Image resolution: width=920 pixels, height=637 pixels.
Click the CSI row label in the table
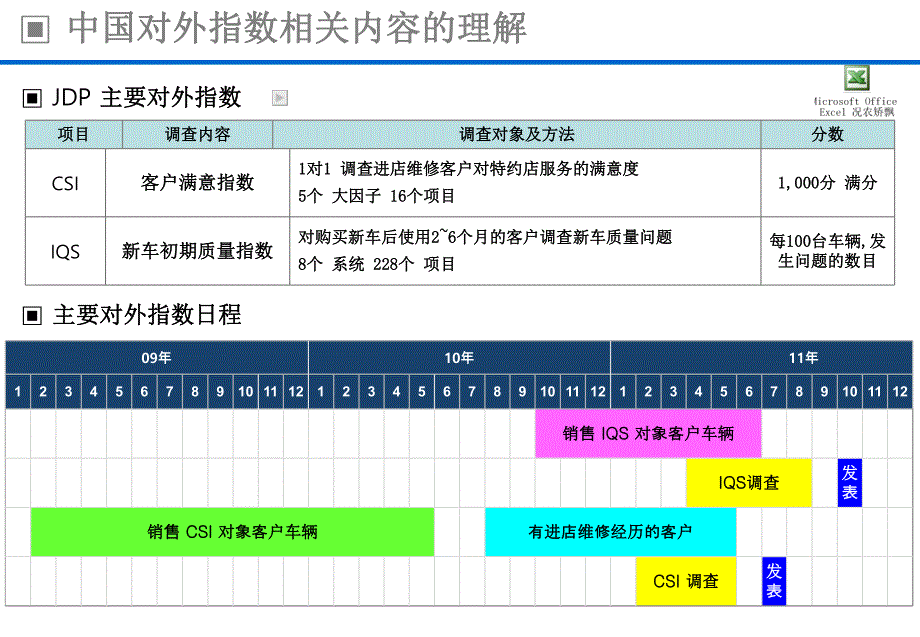[65, 184]
